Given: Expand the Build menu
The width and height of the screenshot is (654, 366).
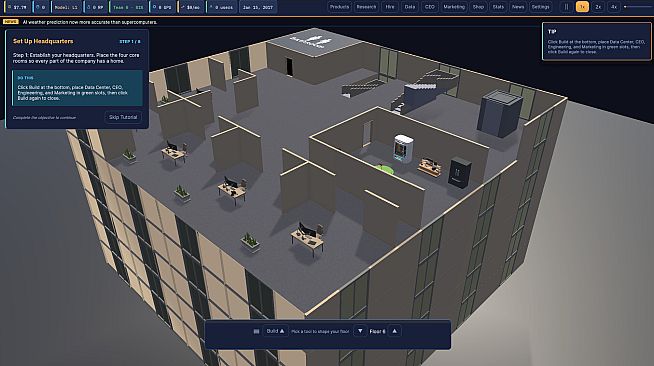Looking at the screenshot, I should (276, 331).
